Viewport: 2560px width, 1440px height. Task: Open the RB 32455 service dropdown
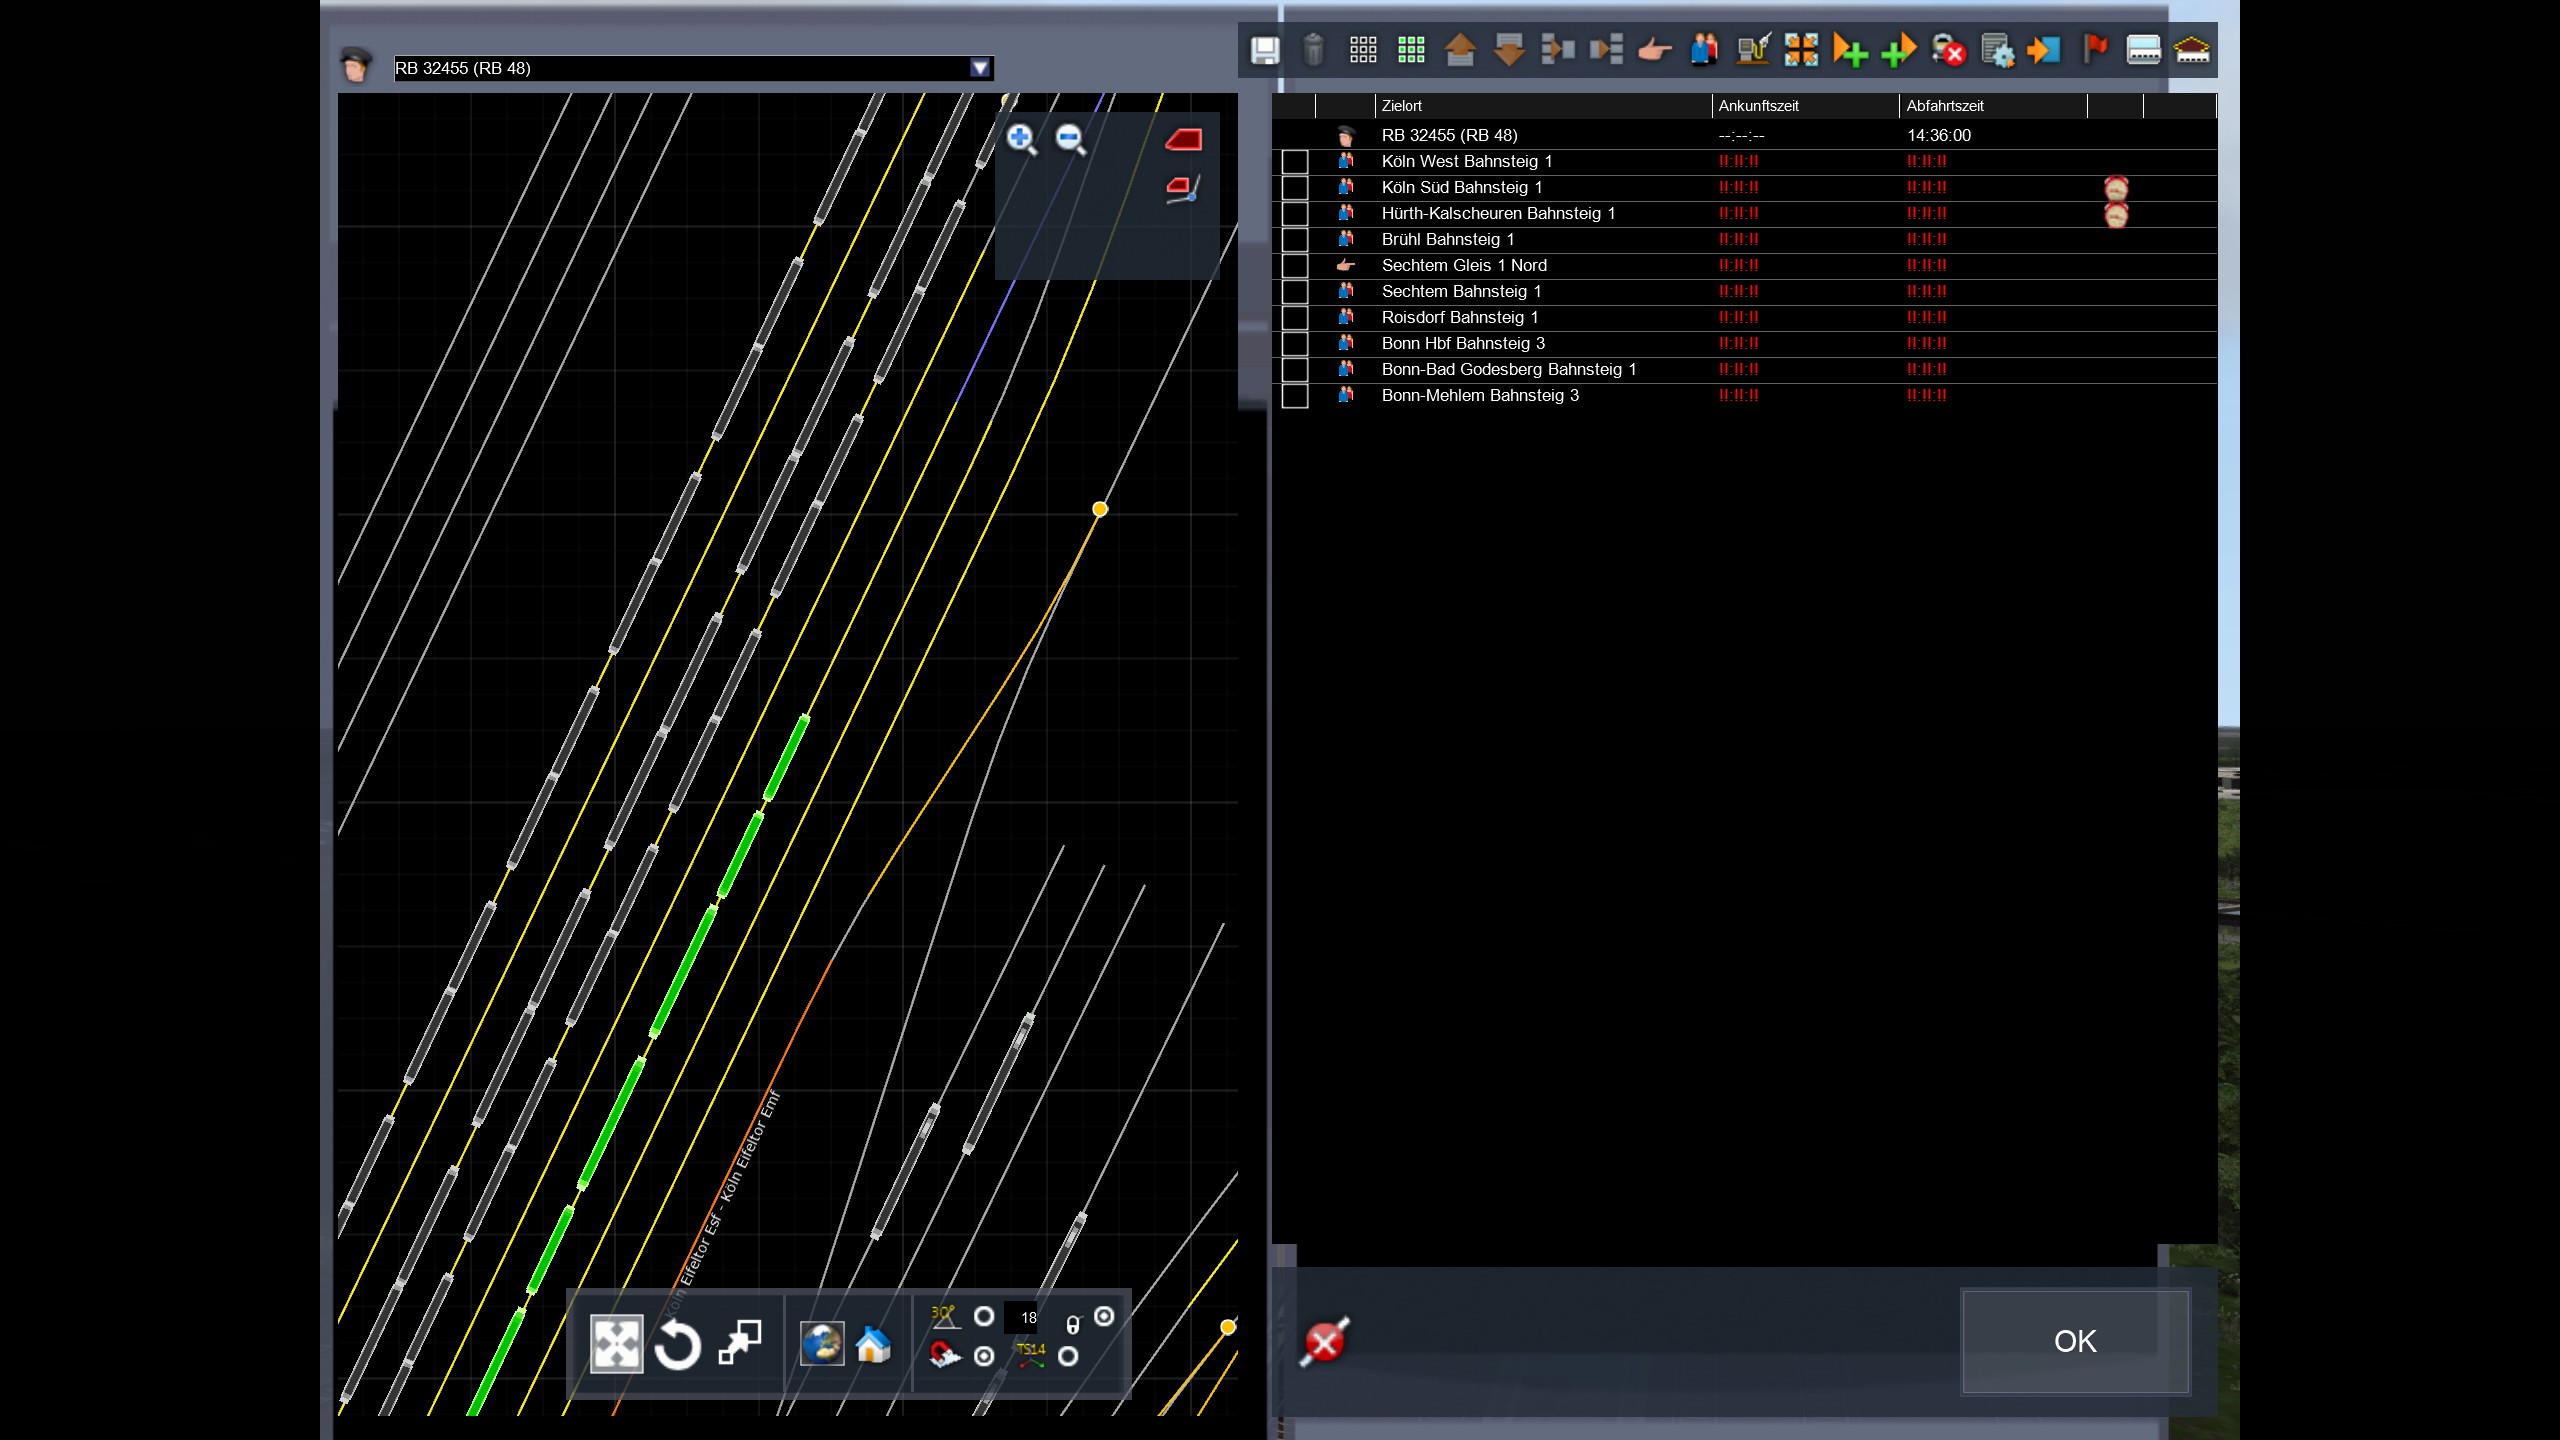[980, 68]
